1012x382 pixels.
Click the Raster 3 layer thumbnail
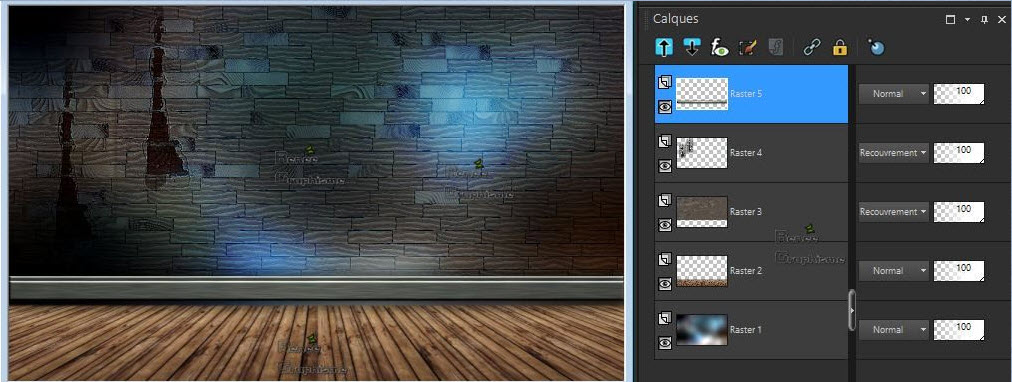pyautogui.click(x=702, y=212)
